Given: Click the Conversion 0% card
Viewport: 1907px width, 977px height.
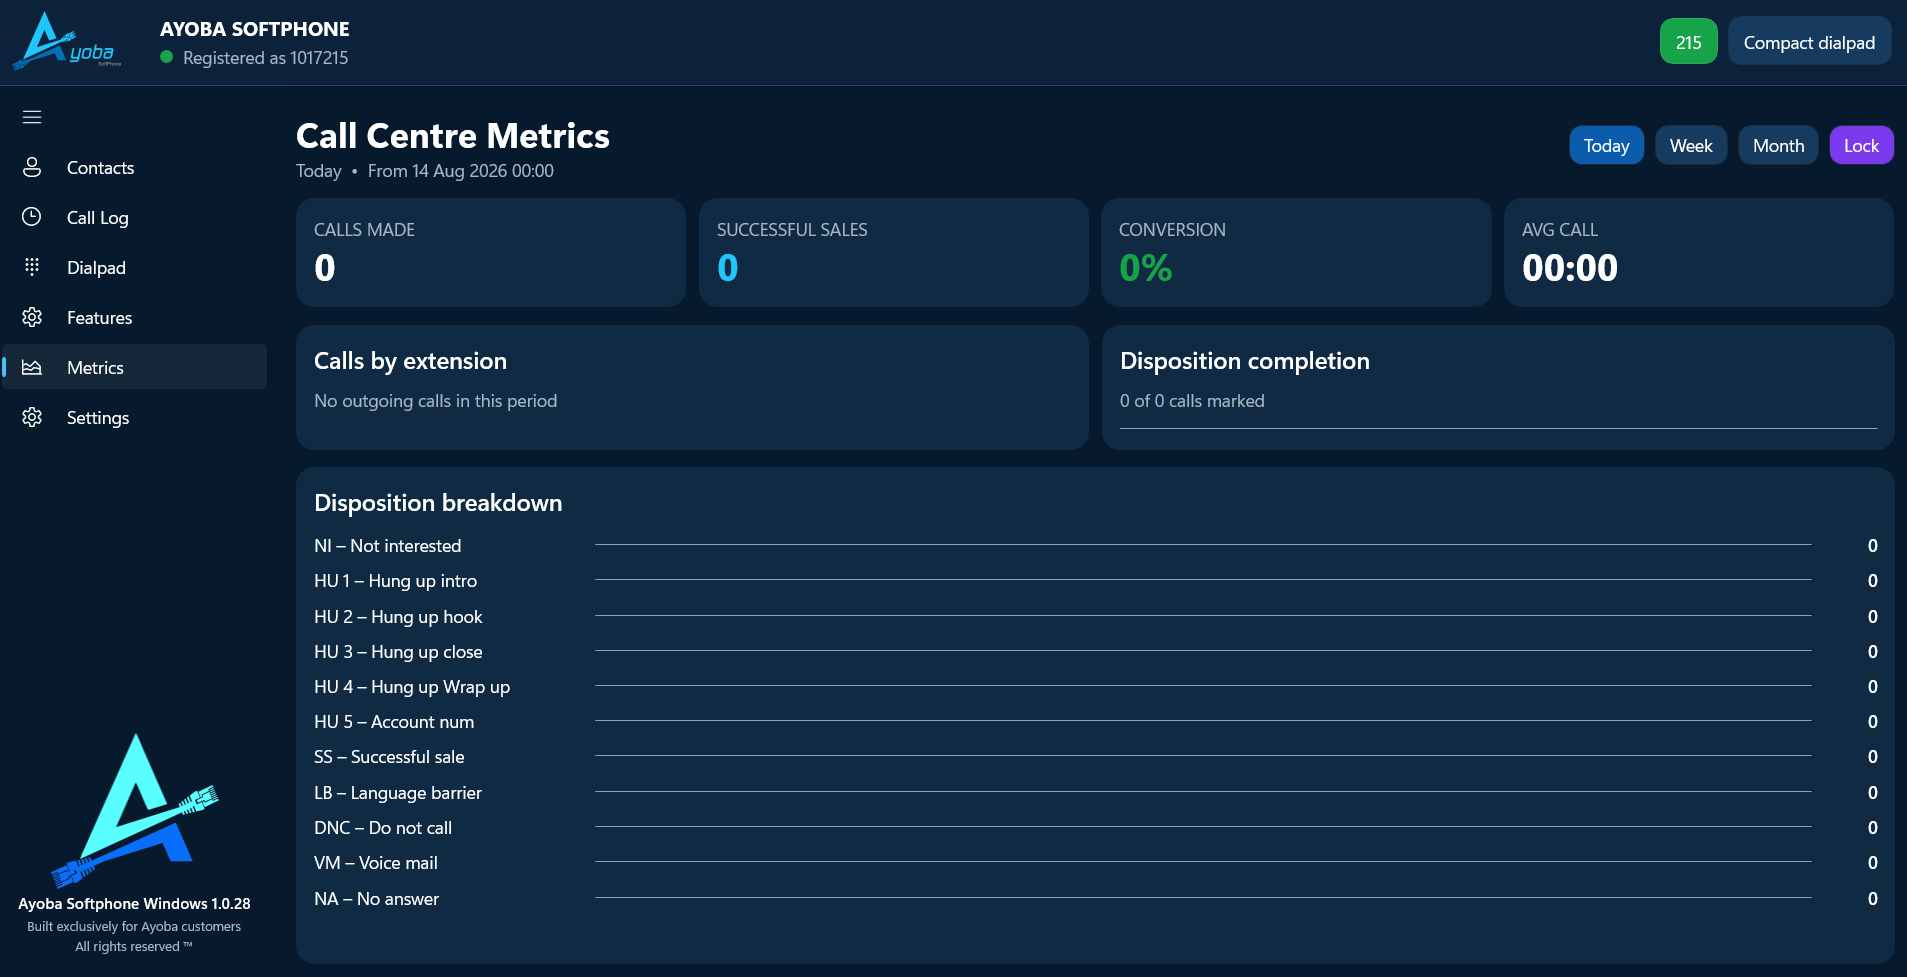Looking at the screenshot, I should click(1296, 252).
